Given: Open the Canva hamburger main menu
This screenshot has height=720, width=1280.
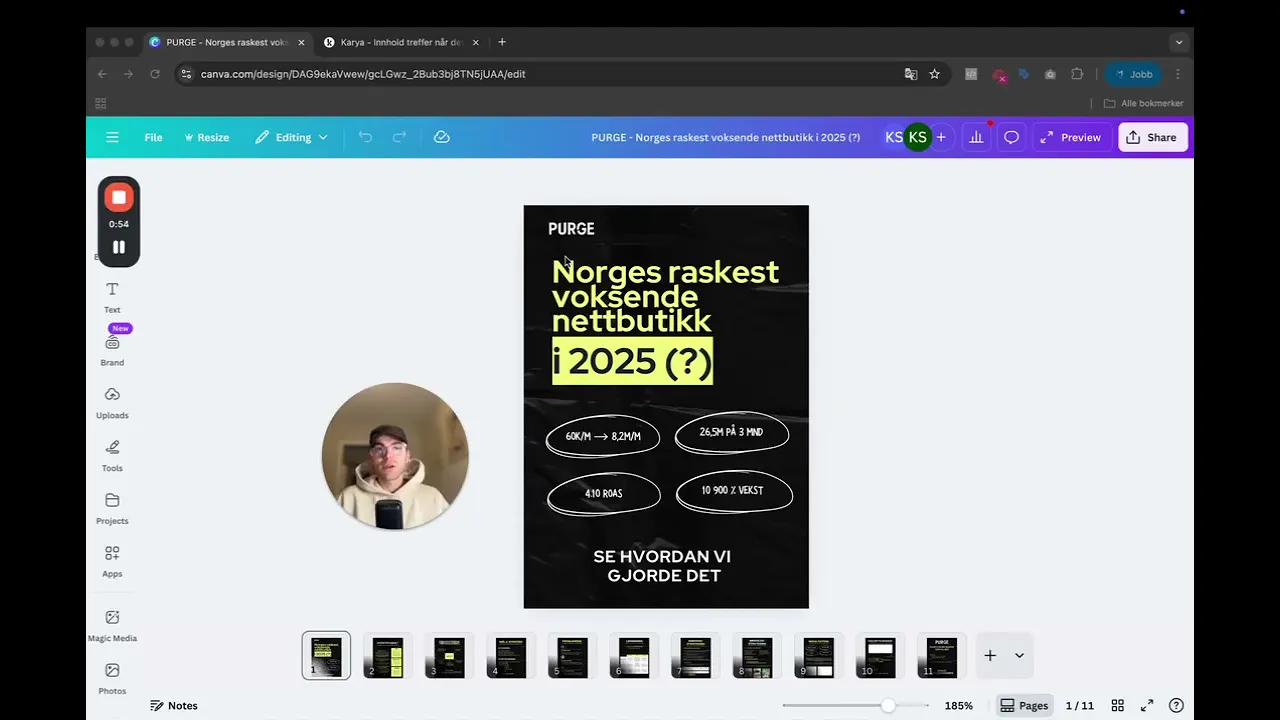Looking at the screenshot, I should click(112, 137).
